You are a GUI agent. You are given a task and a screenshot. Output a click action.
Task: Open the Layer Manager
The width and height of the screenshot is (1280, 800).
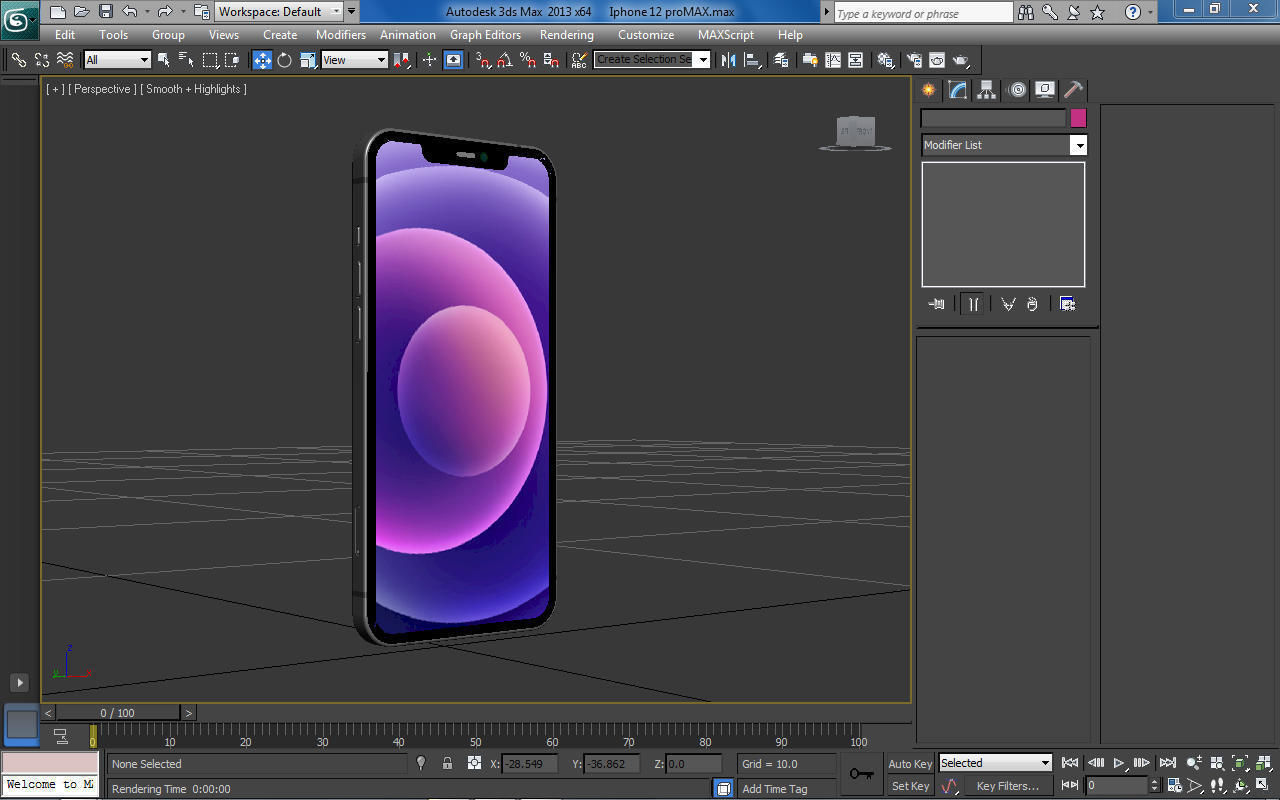[782, 60]
